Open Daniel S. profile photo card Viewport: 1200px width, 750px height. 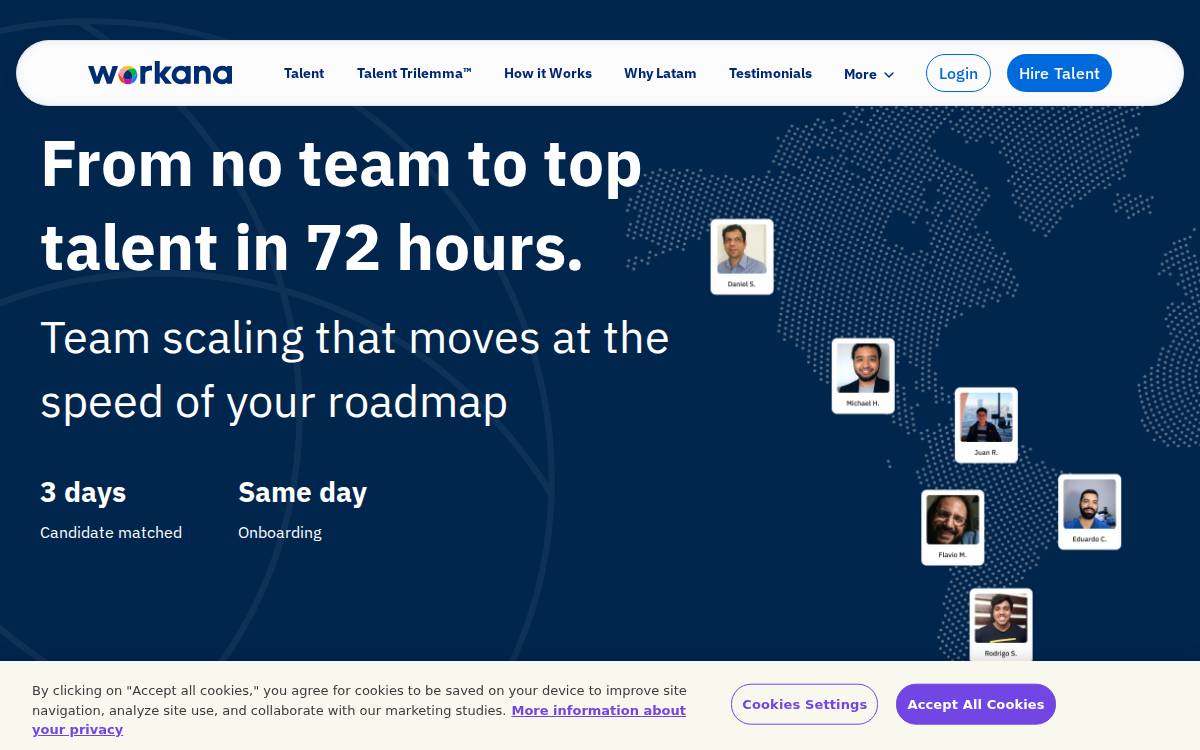tap(742, 257)
